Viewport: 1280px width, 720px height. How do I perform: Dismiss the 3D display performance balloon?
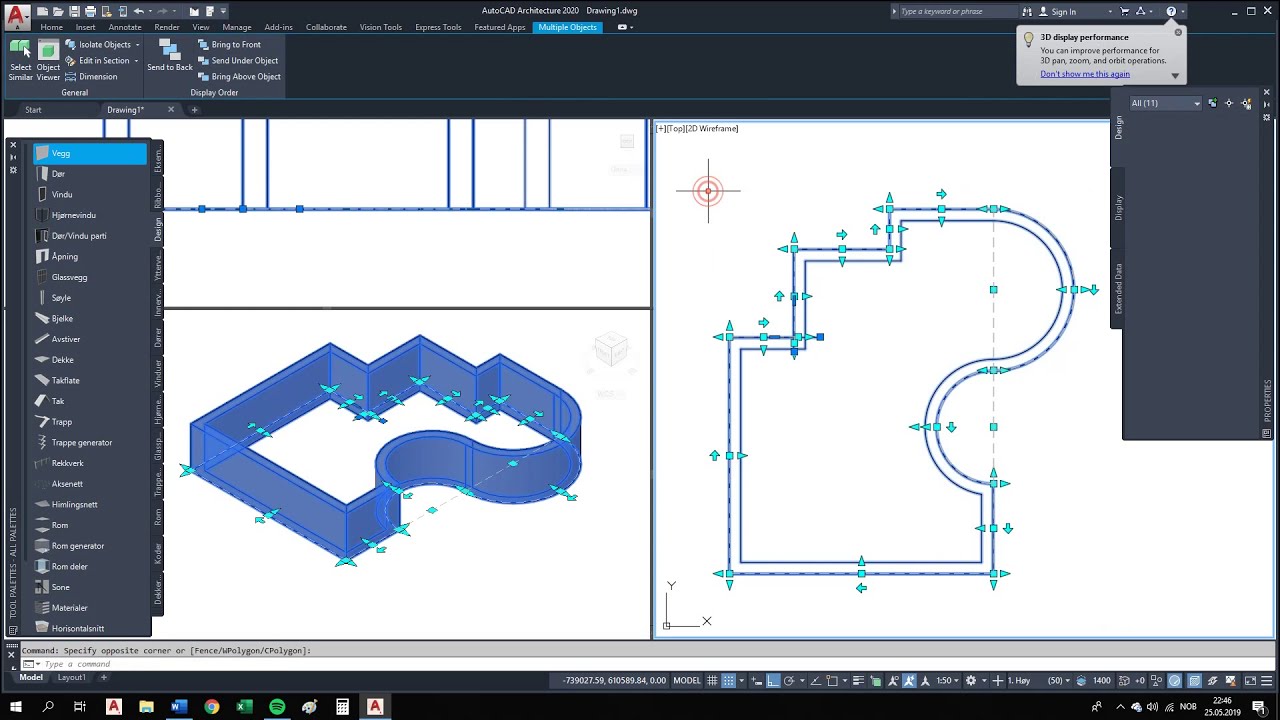1178,32
